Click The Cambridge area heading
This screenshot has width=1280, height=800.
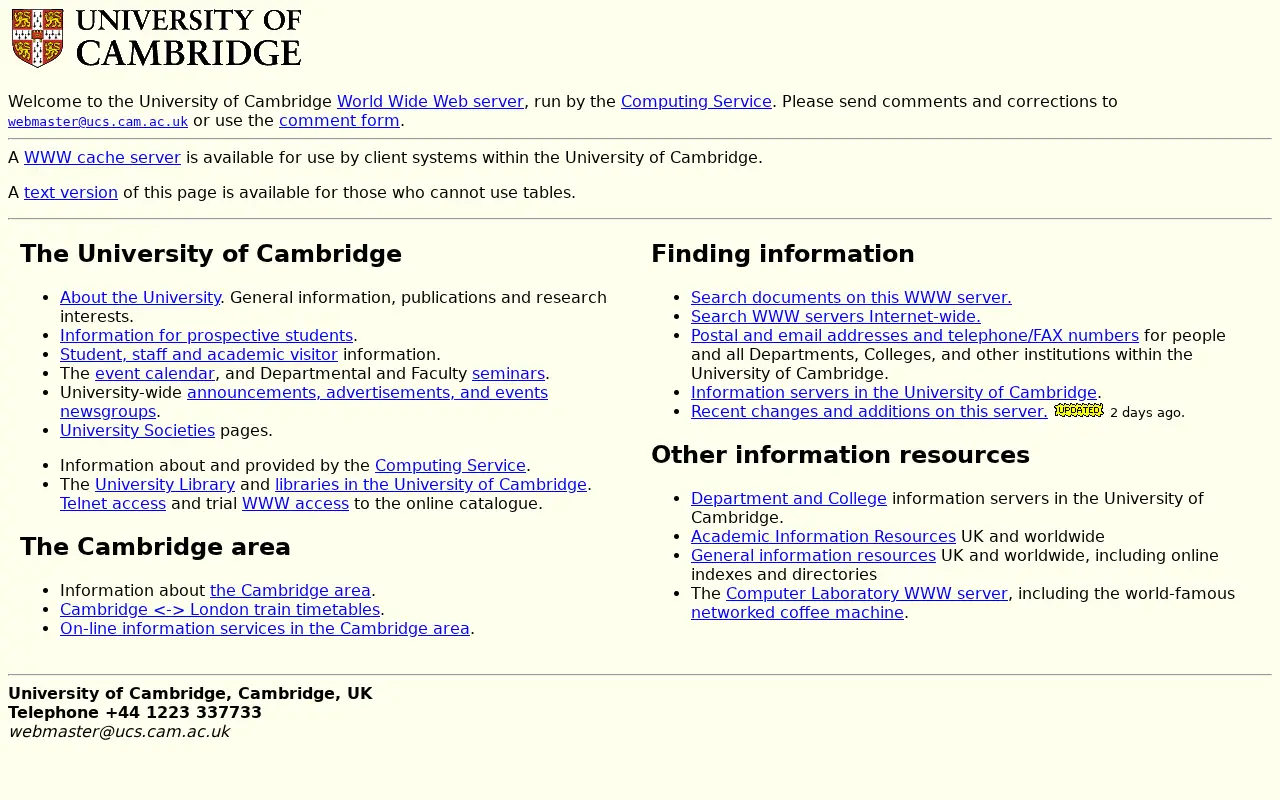pos(155,547)
